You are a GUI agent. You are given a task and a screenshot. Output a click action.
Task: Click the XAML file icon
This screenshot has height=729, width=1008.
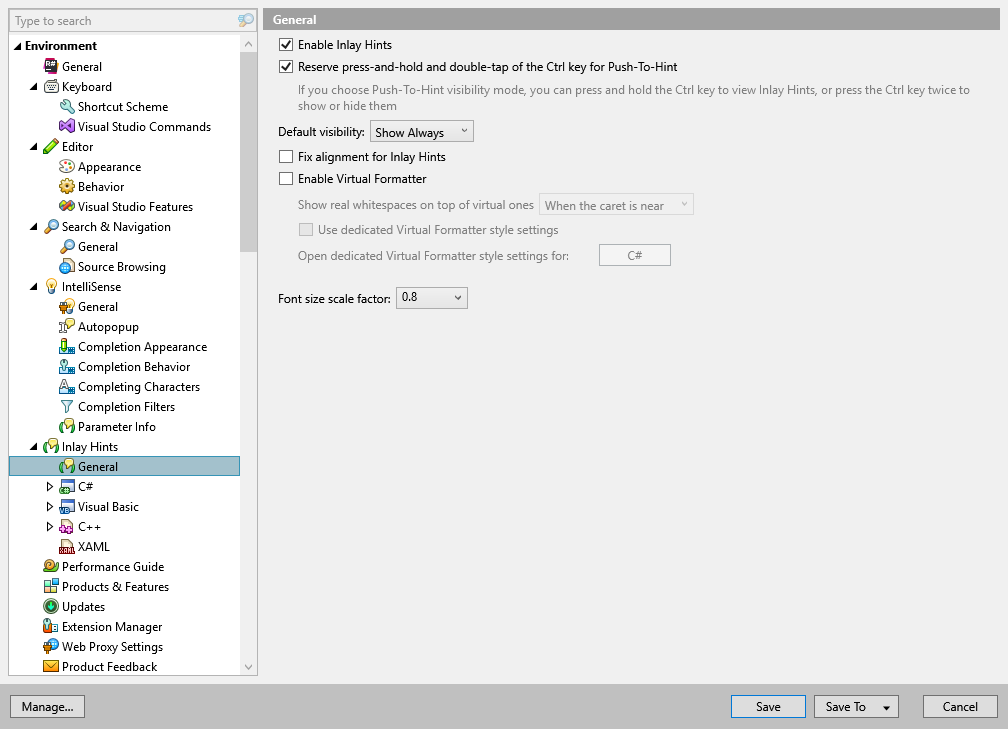click(x=67, y=546)
